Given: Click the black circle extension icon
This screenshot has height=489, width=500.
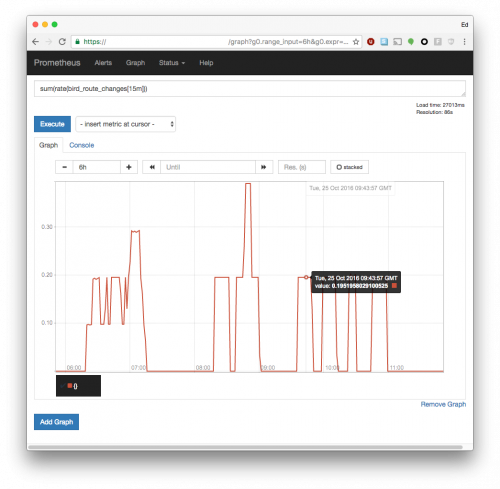Looking at the screenshot, I should click(x=424, y=42).
